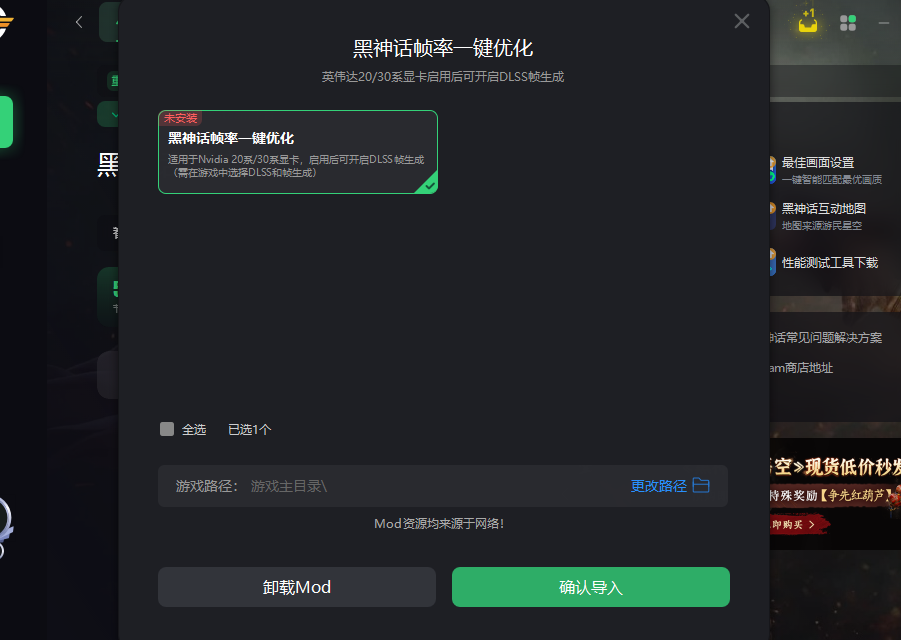
Task: Click the 游戏路径 input field
Action: (442, 486)
